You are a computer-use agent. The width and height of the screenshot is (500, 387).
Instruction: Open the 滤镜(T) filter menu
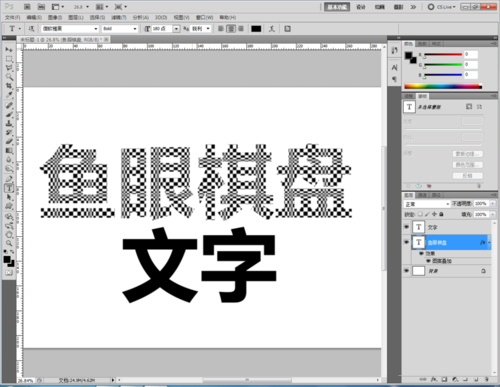(119, 17)
